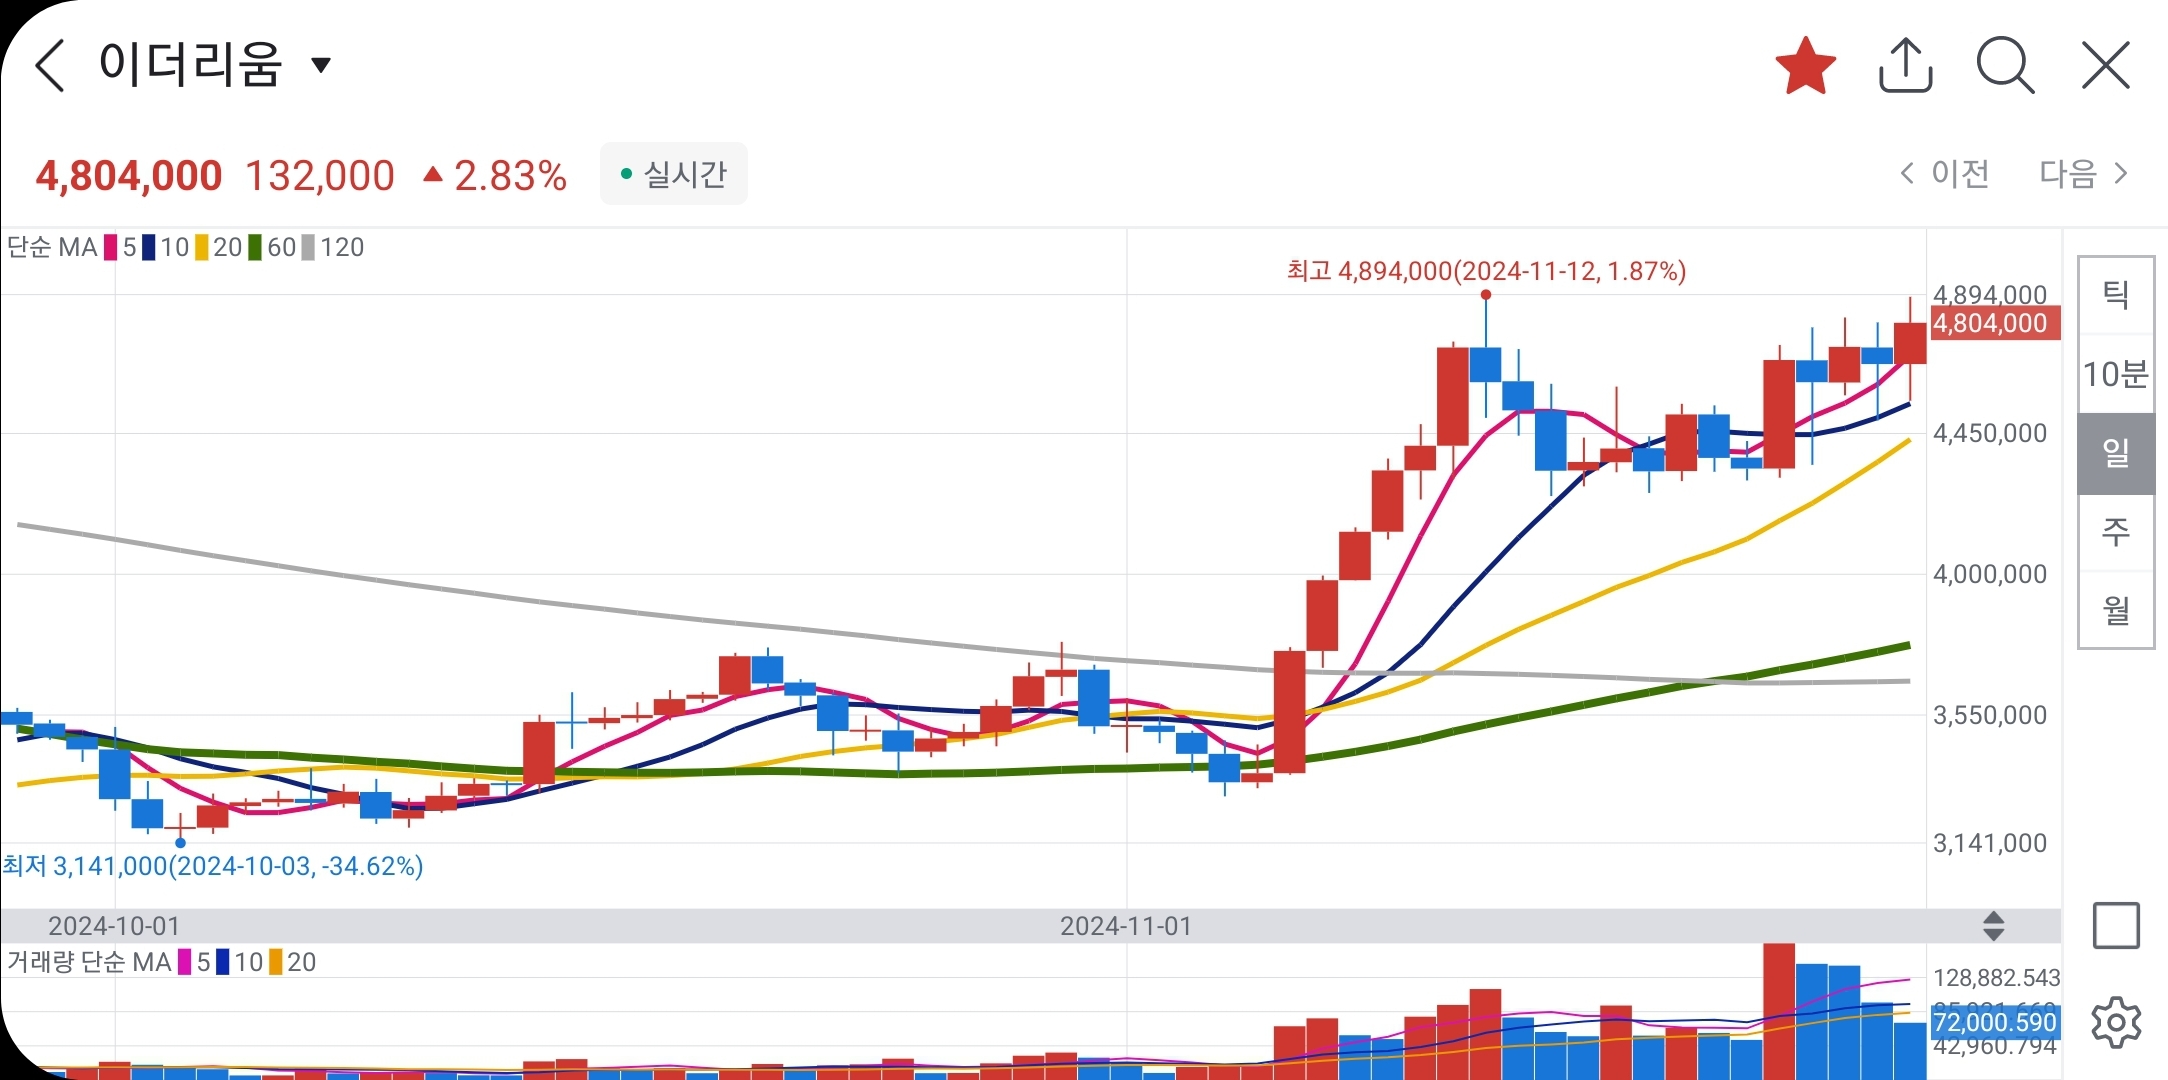Tap the red 4,804,000 axis price tag
Viewport: 2168px width, 1080px height.
pos(1994,323)
